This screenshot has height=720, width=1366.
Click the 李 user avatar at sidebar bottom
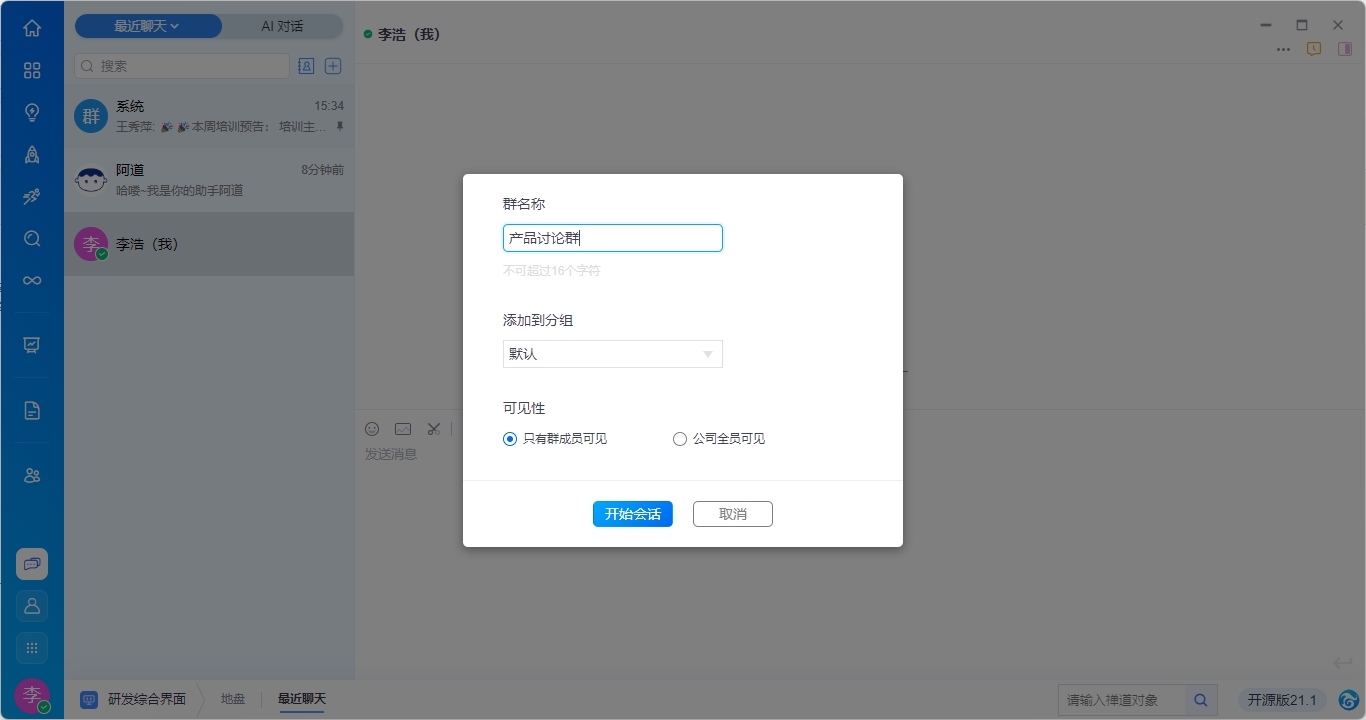32,695
